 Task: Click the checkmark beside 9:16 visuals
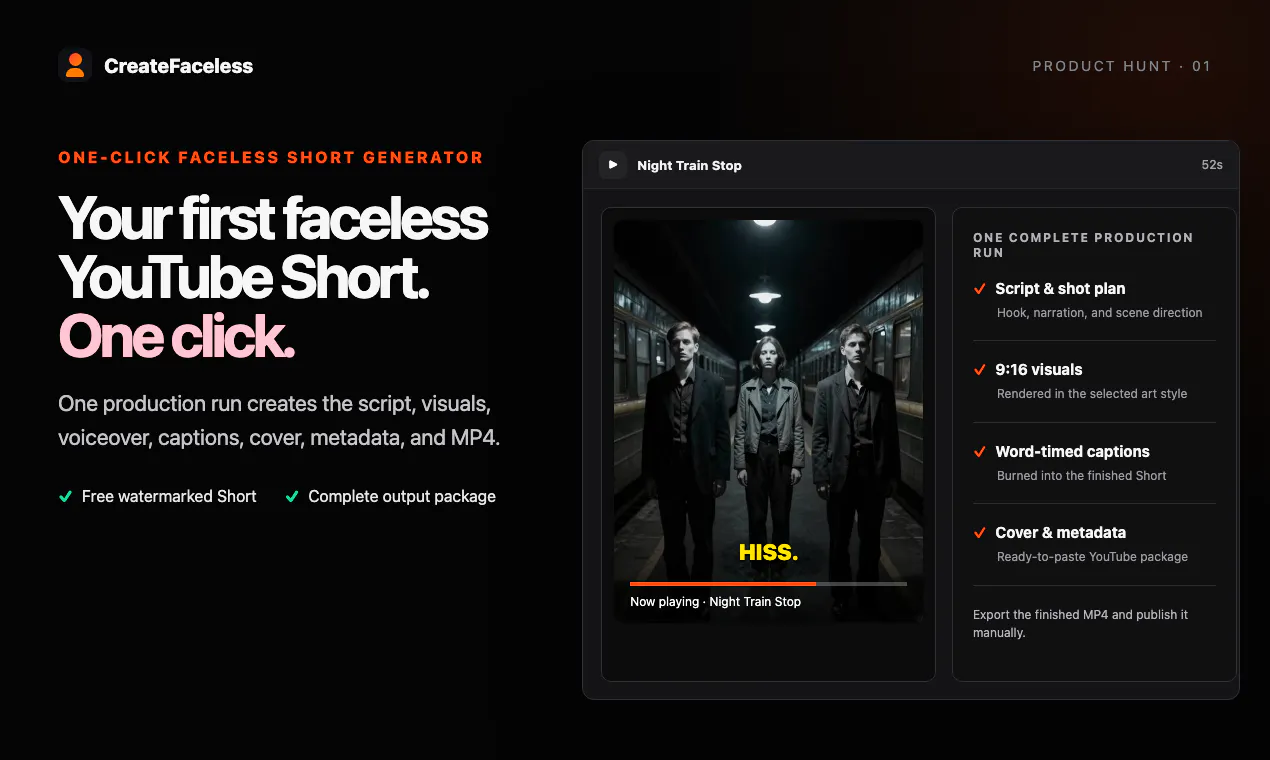(x=980, y=370)
